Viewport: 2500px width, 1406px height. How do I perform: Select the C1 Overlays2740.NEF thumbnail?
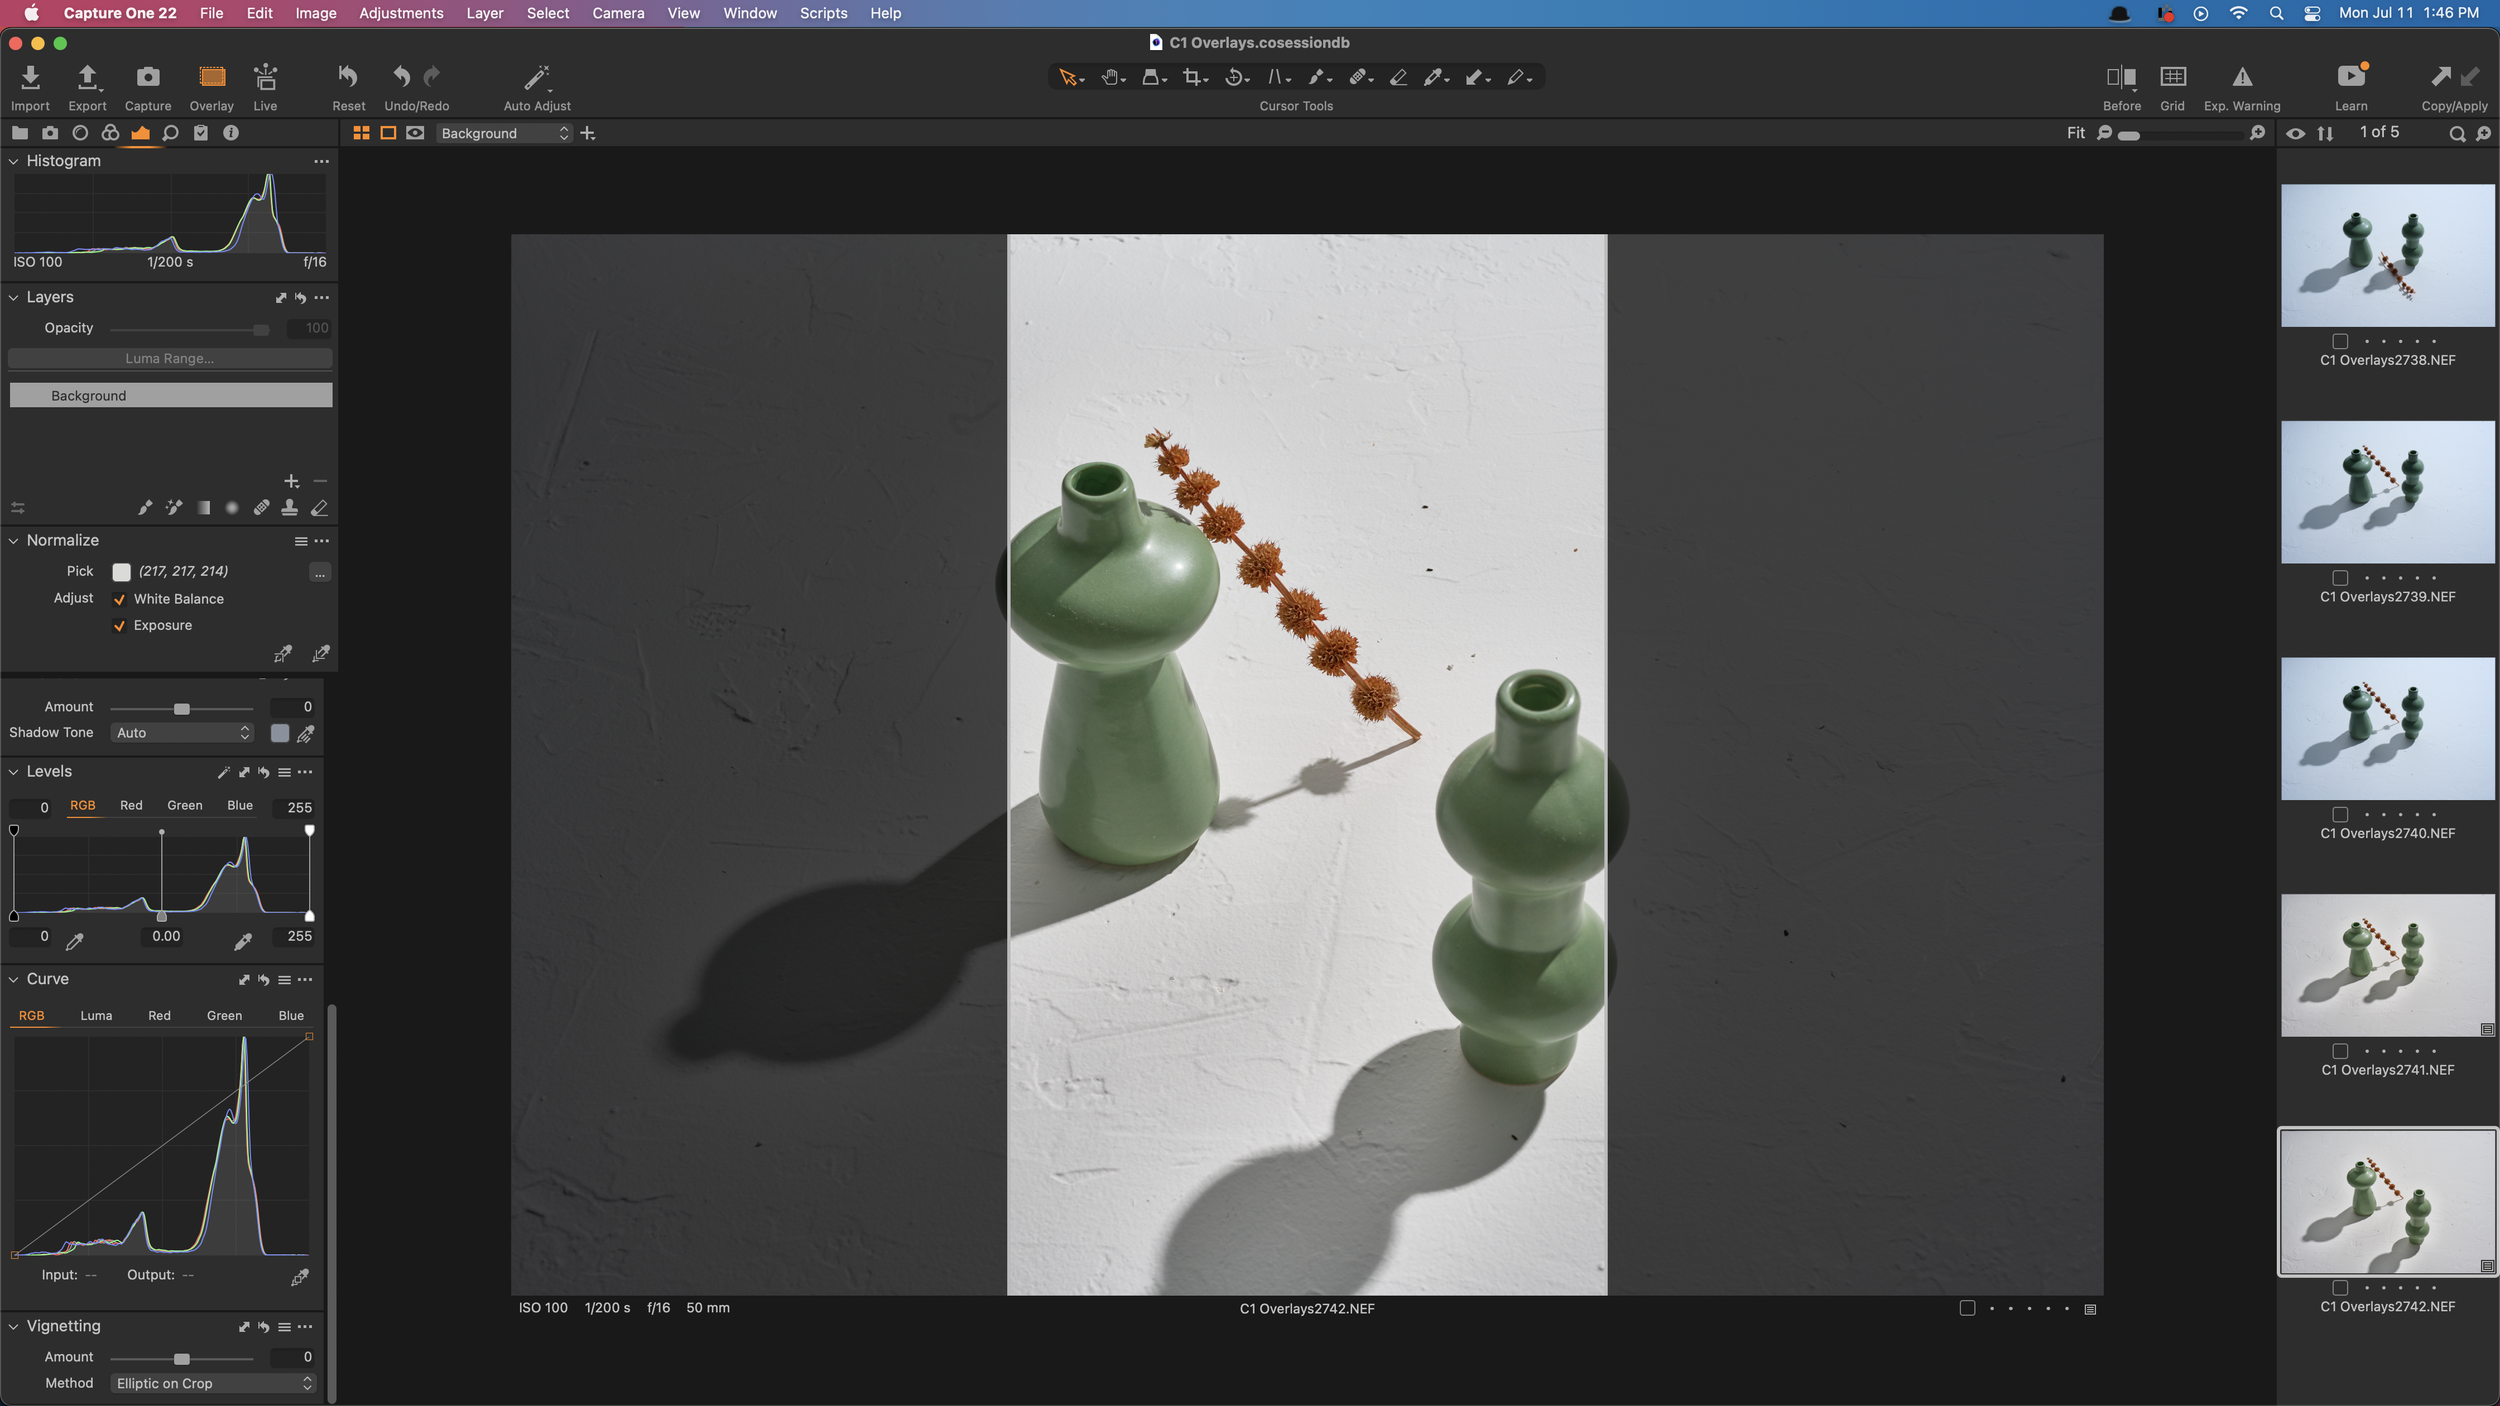[2387, 729]
